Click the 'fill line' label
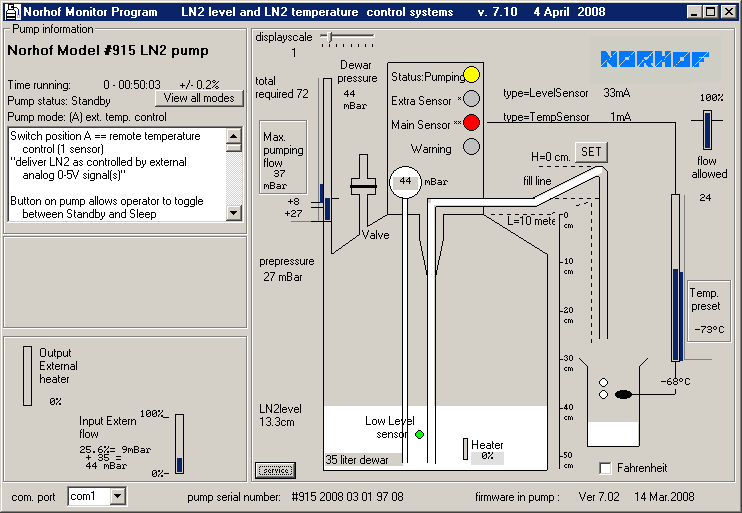742x513 pixels. point(537,181)
